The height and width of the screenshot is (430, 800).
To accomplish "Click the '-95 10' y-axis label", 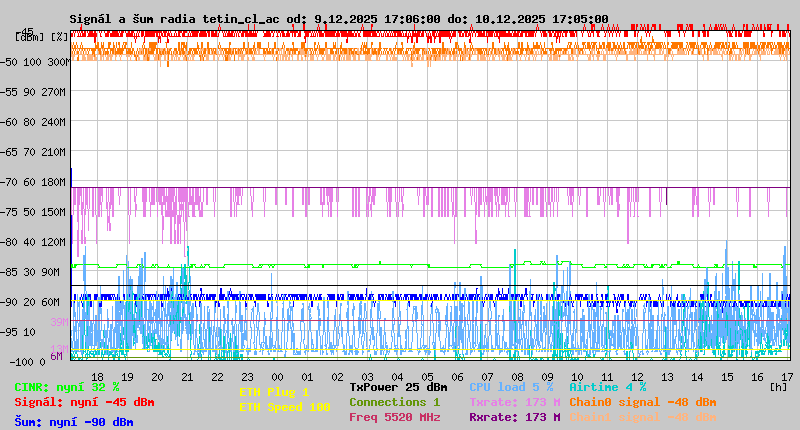I will 18,332.
